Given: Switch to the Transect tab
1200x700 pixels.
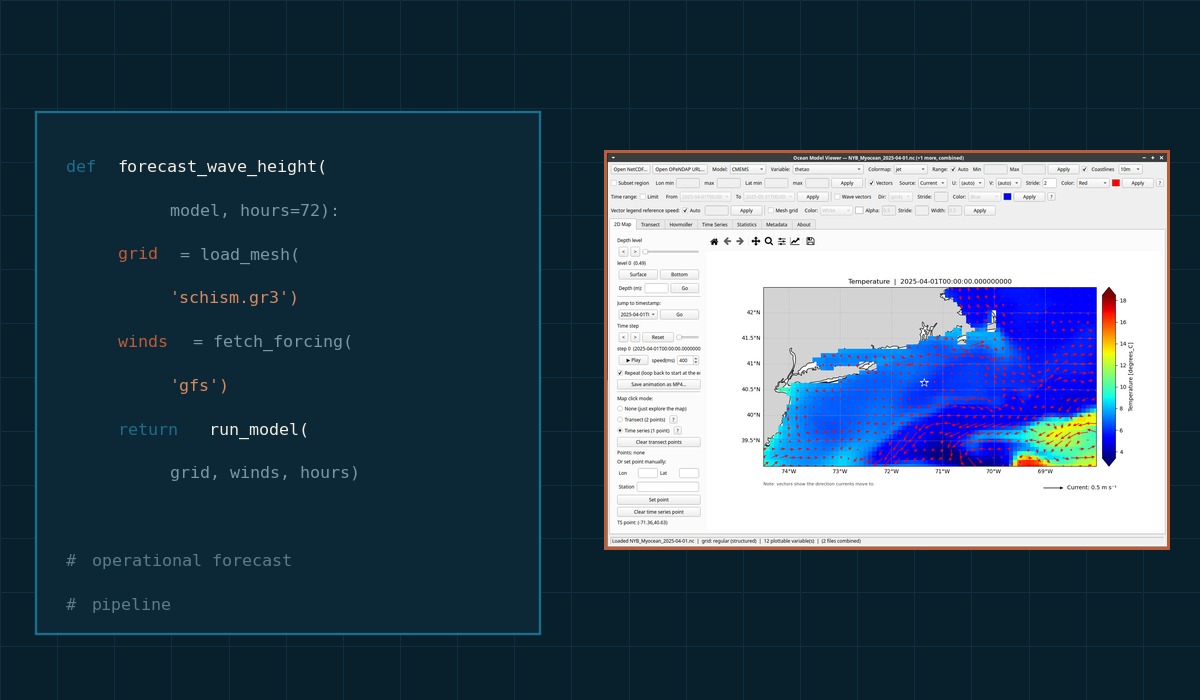Looking at the screenshot, I should click(x=650, y=224).
